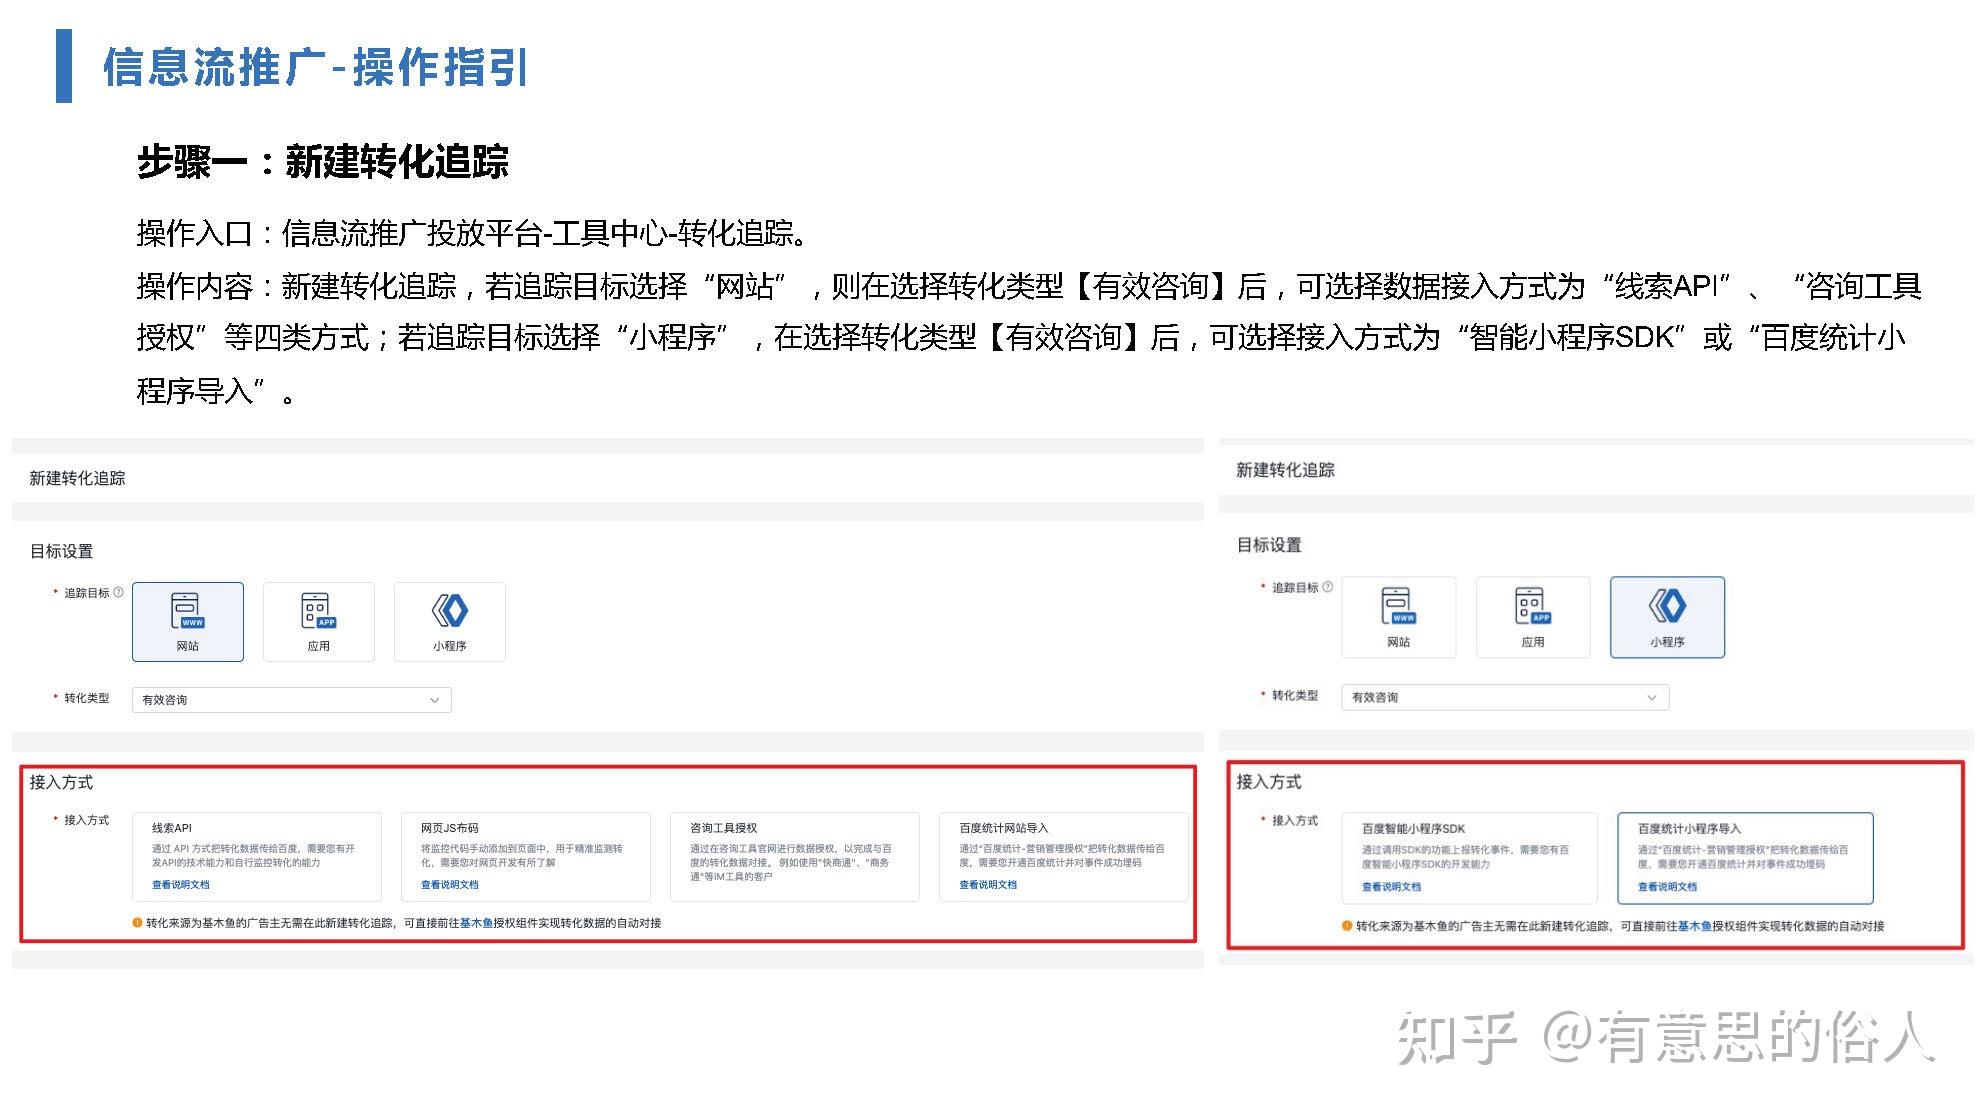Image resolution: width=1987 pixels, height=1118 pixels.
Task: Select the 小程序 target card in the left form
Action: tap(450, 621)
